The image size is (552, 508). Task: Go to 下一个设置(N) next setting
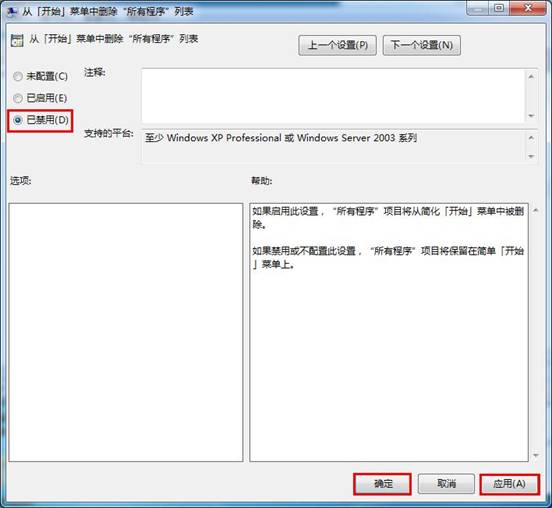(421, 45)
